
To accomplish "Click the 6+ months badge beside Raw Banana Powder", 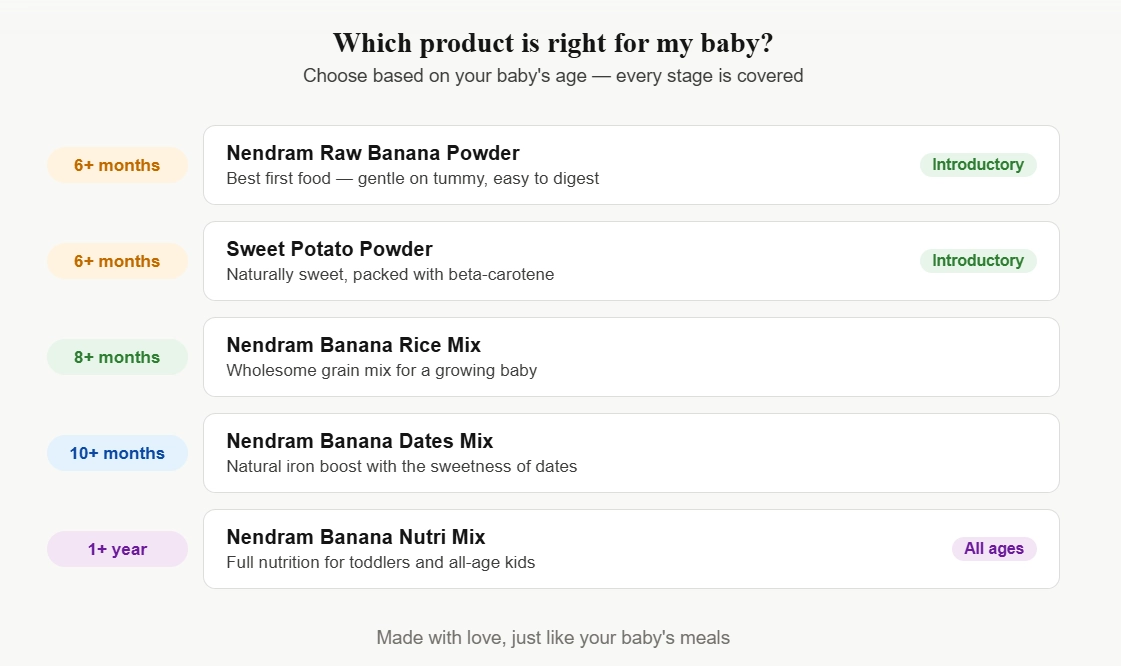I will point(117,165).
